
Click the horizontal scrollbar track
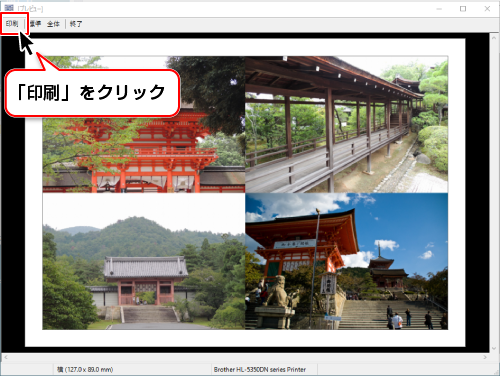click(x=245, y=357)
